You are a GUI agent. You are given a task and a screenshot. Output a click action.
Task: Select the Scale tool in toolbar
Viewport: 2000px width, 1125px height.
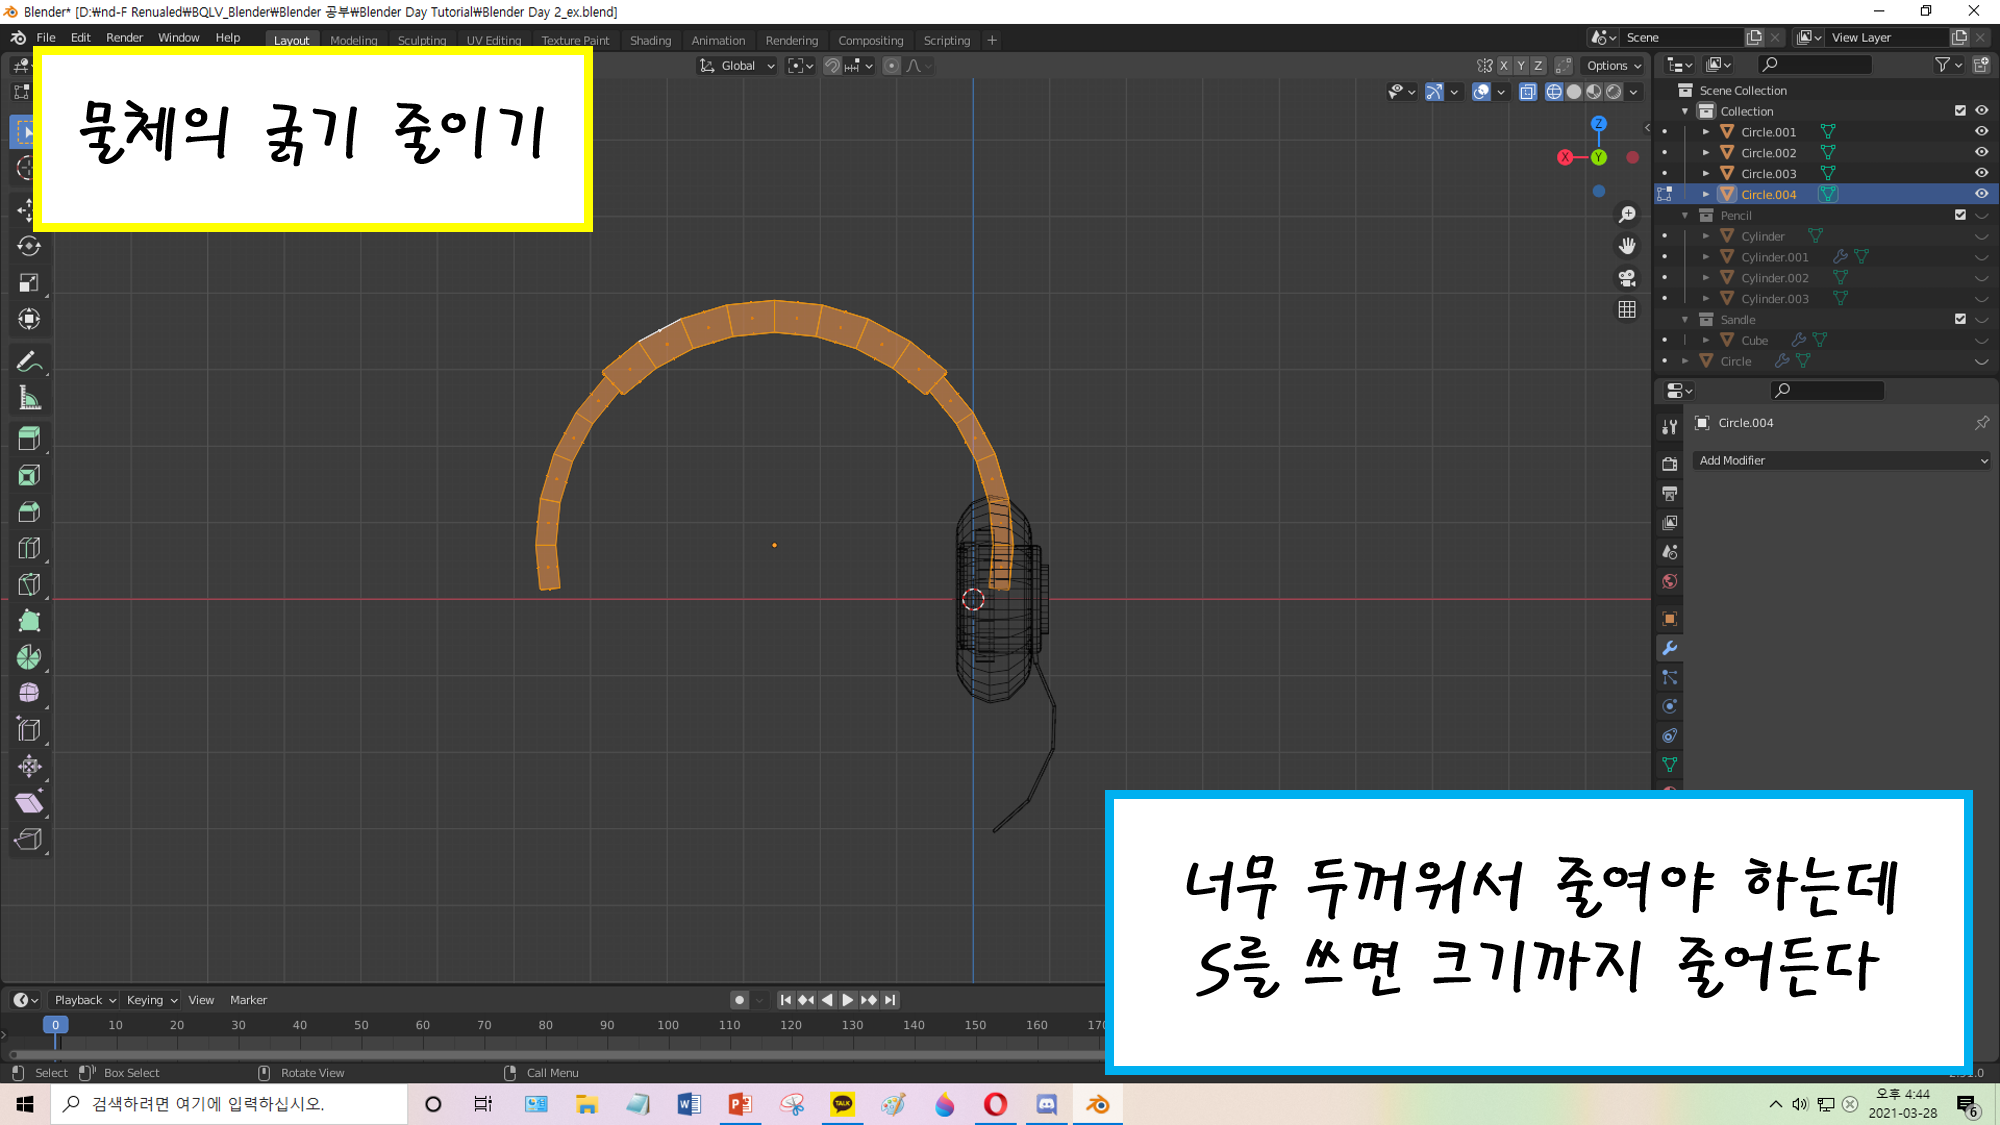pyautogui.click(x=29, y=283)
